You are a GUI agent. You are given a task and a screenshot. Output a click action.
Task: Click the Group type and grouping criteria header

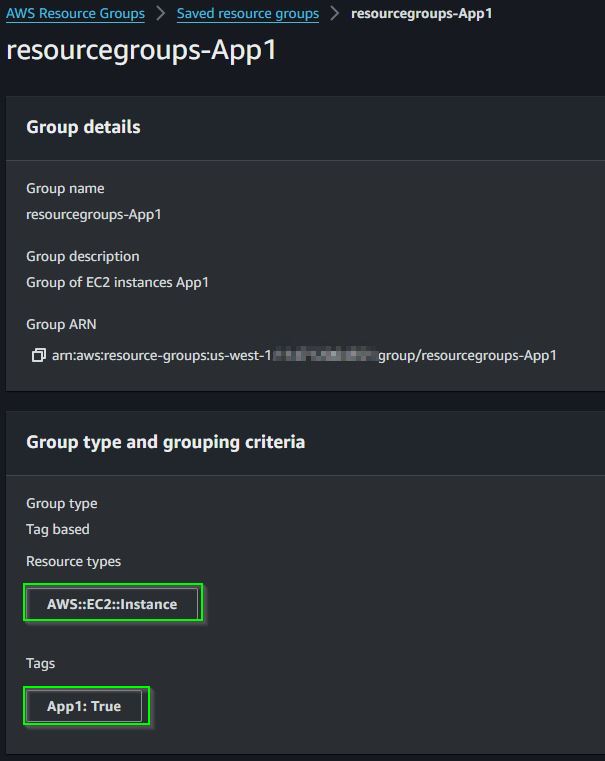[x=165, y=442]
